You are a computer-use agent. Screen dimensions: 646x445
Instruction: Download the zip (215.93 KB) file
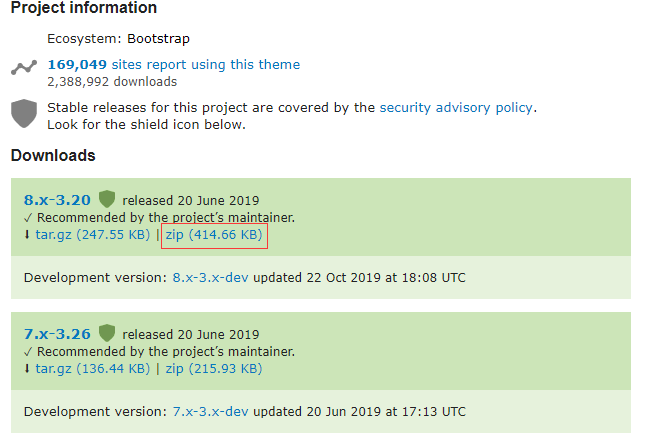214,368
